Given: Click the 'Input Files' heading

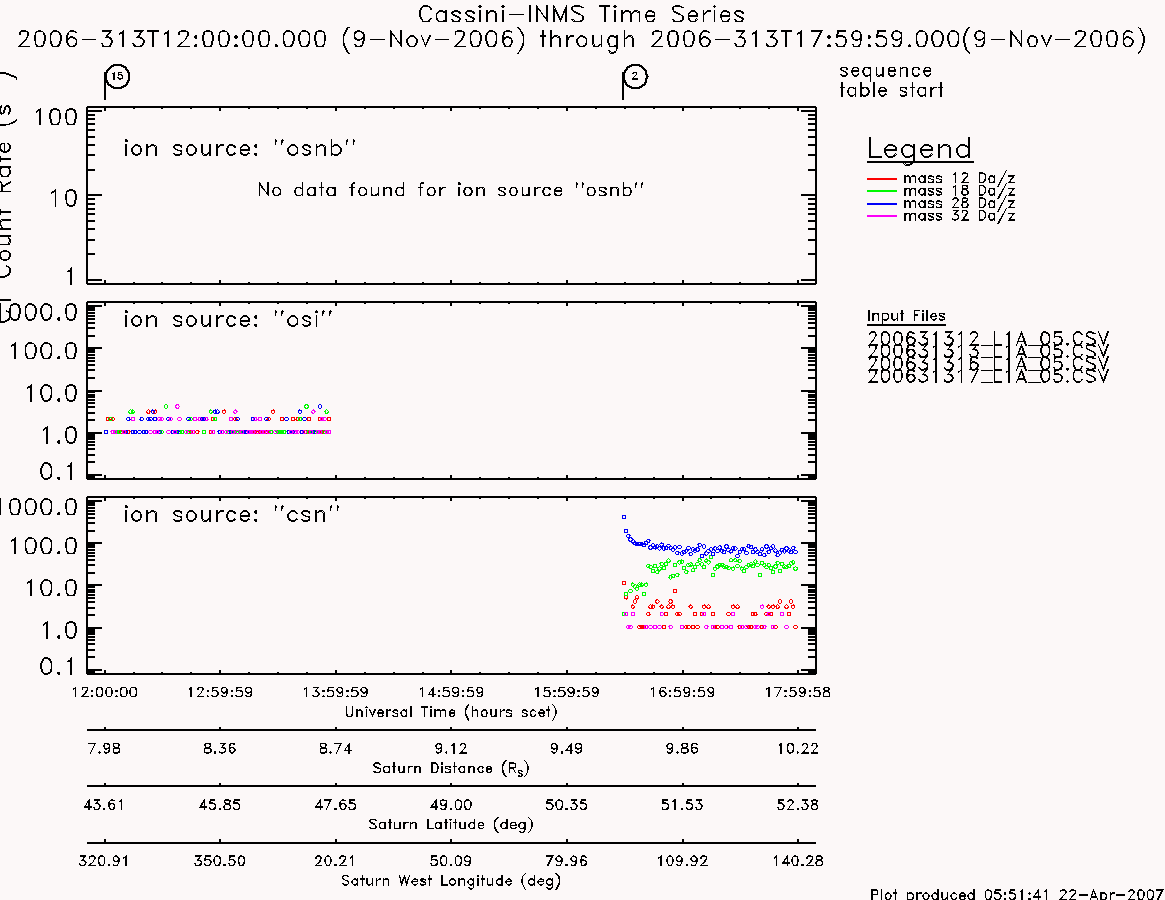Looking at the screenshot, I should click(x=906, y=316).
